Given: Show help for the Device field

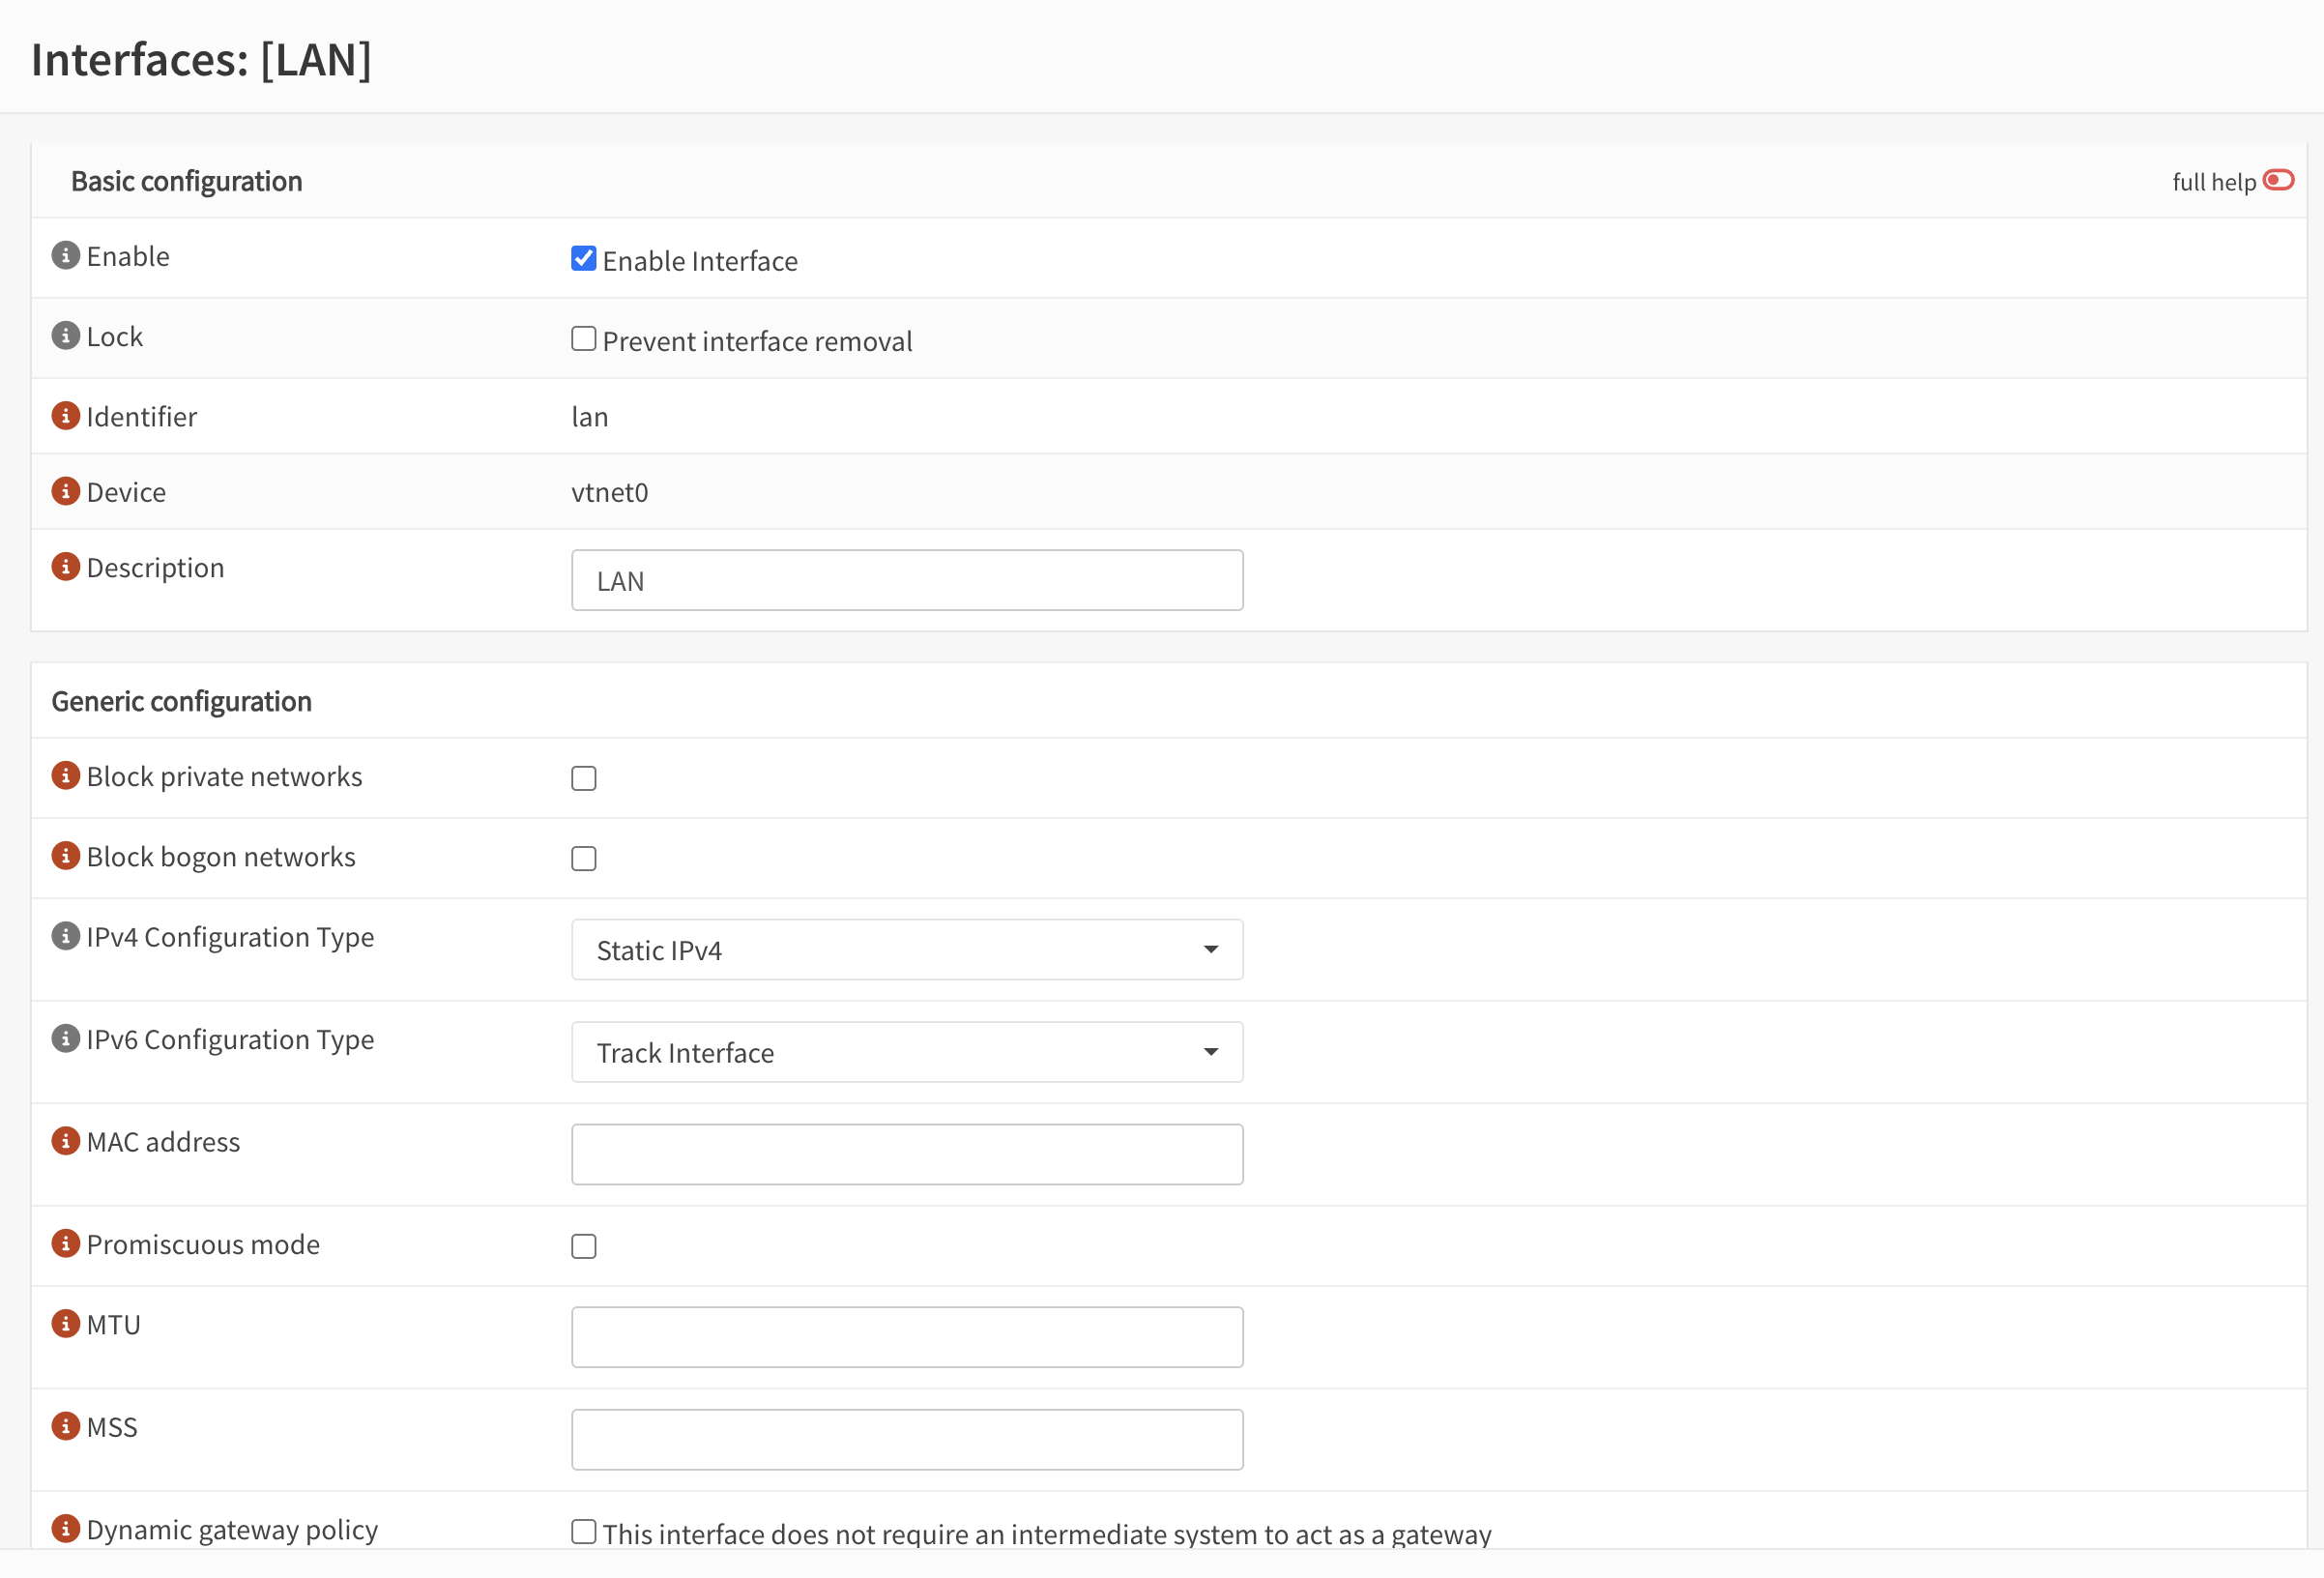Looking at the screenshot, I should point(65,491).
